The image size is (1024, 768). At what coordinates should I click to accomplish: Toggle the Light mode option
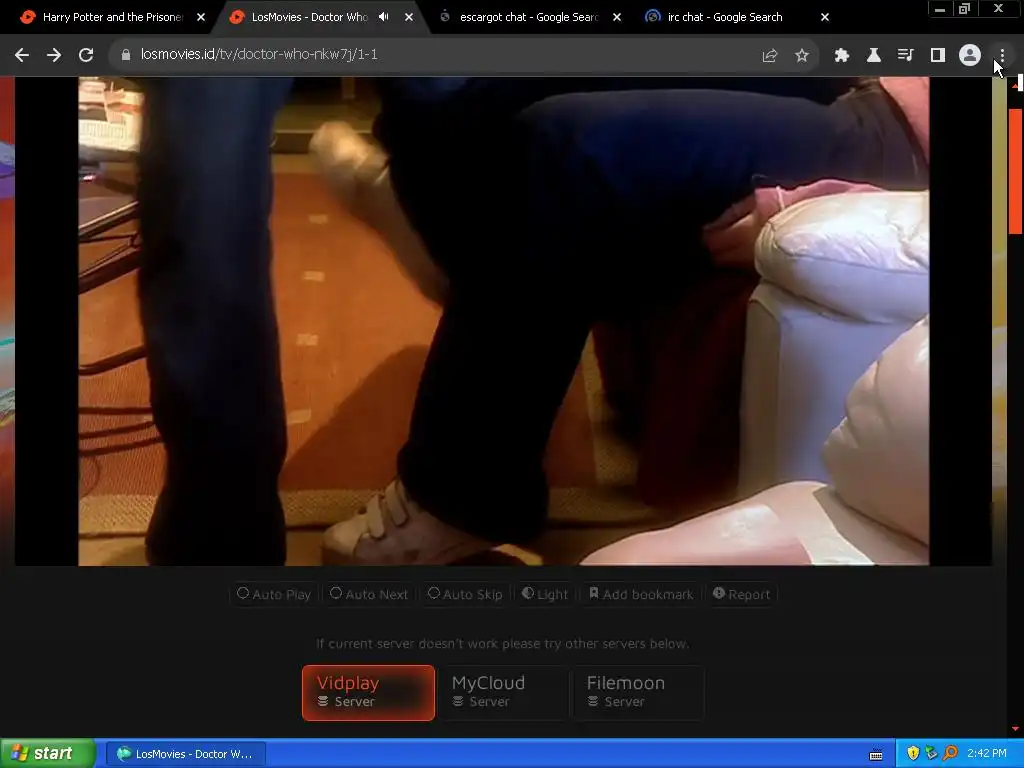click(x=545, y=594)
